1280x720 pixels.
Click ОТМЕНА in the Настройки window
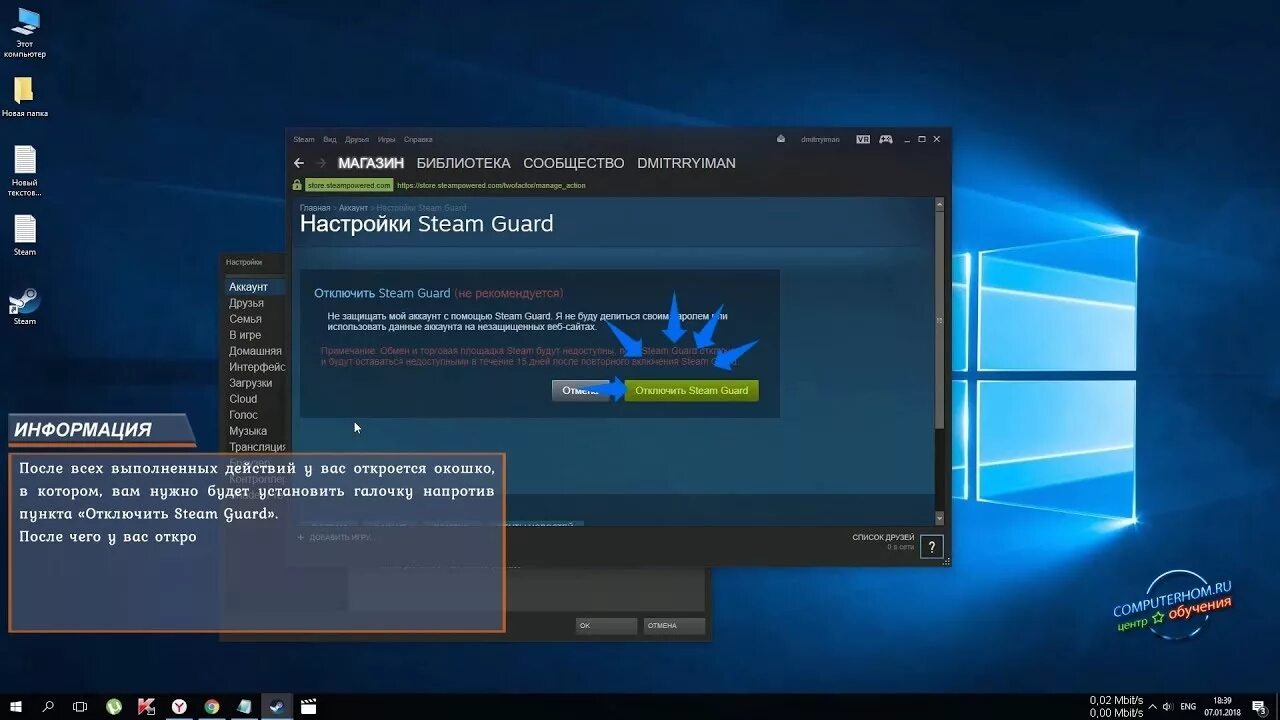[x=674, y=625]
